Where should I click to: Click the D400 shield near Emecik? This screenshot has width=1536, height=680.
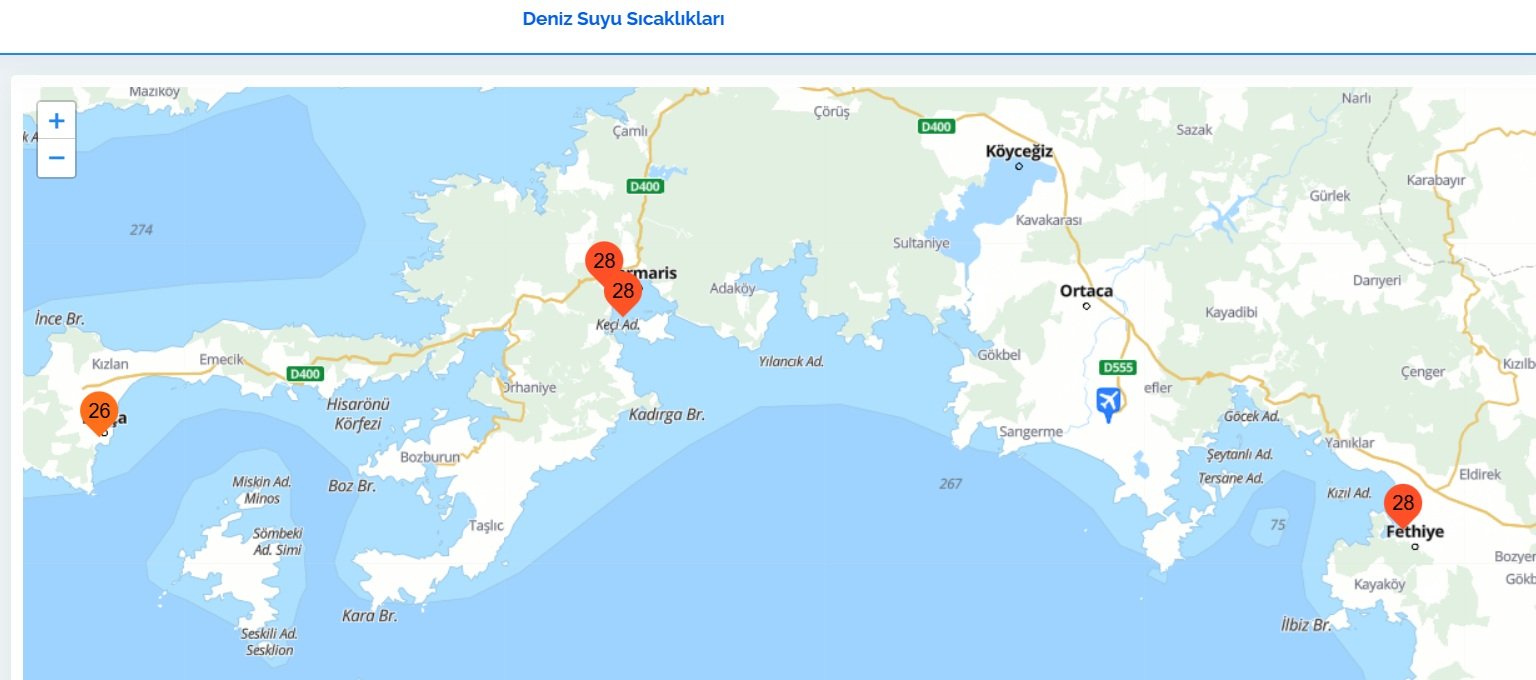304,374
